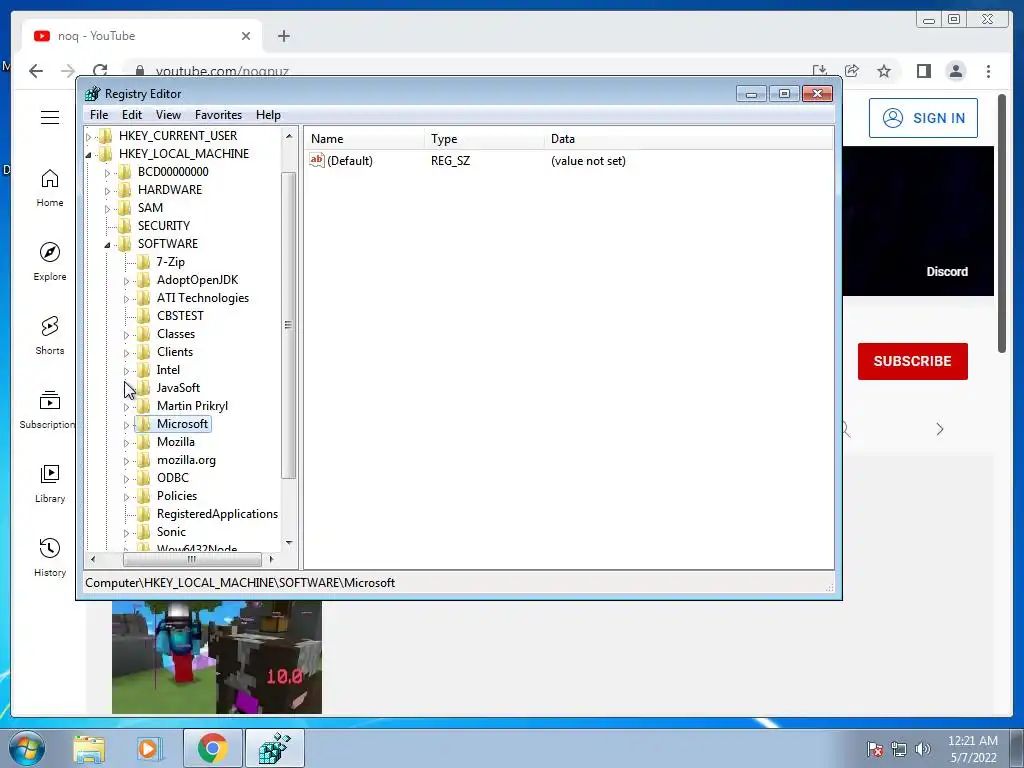The height and width of the screenshot is (768, 1024).
Task: Click the Registry Editor title bar icon
Action: click(x=93, y=94)
